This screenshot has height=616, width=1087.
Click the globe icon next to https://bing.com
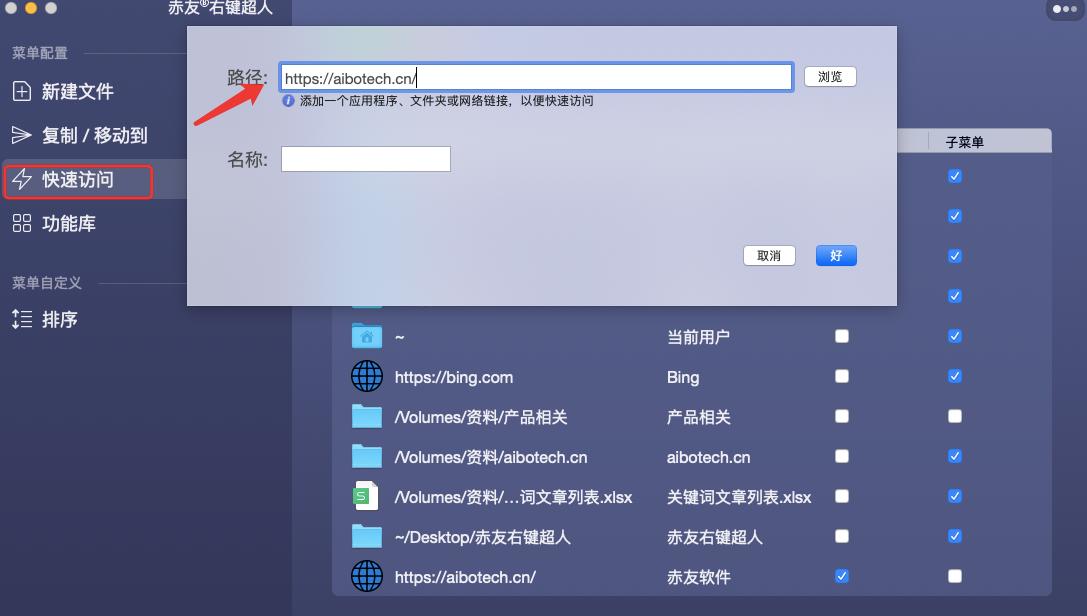(x=367, y=376)
